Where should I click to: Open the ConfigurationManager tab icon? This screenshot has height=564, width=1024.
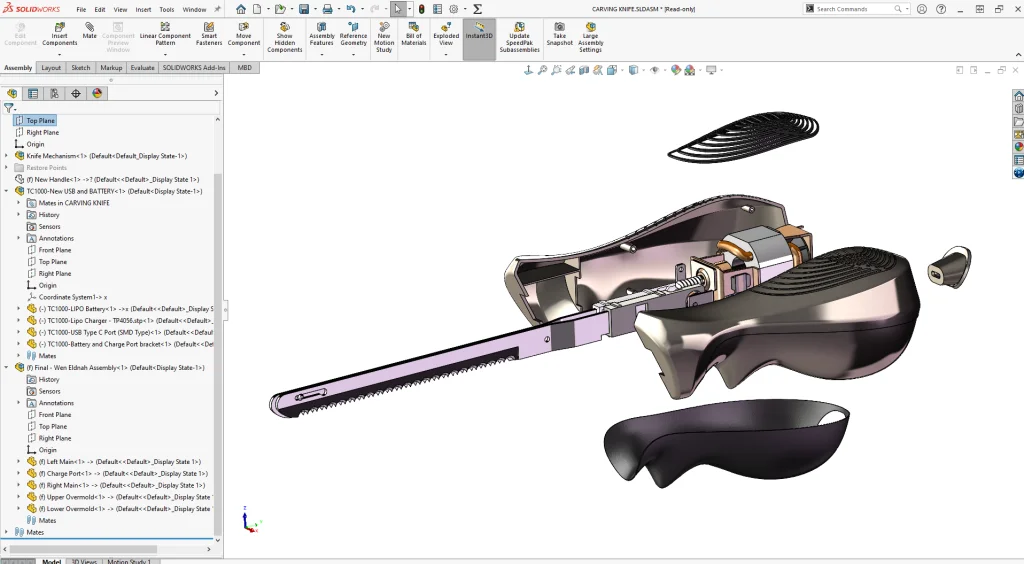click(x=54, y=93)
